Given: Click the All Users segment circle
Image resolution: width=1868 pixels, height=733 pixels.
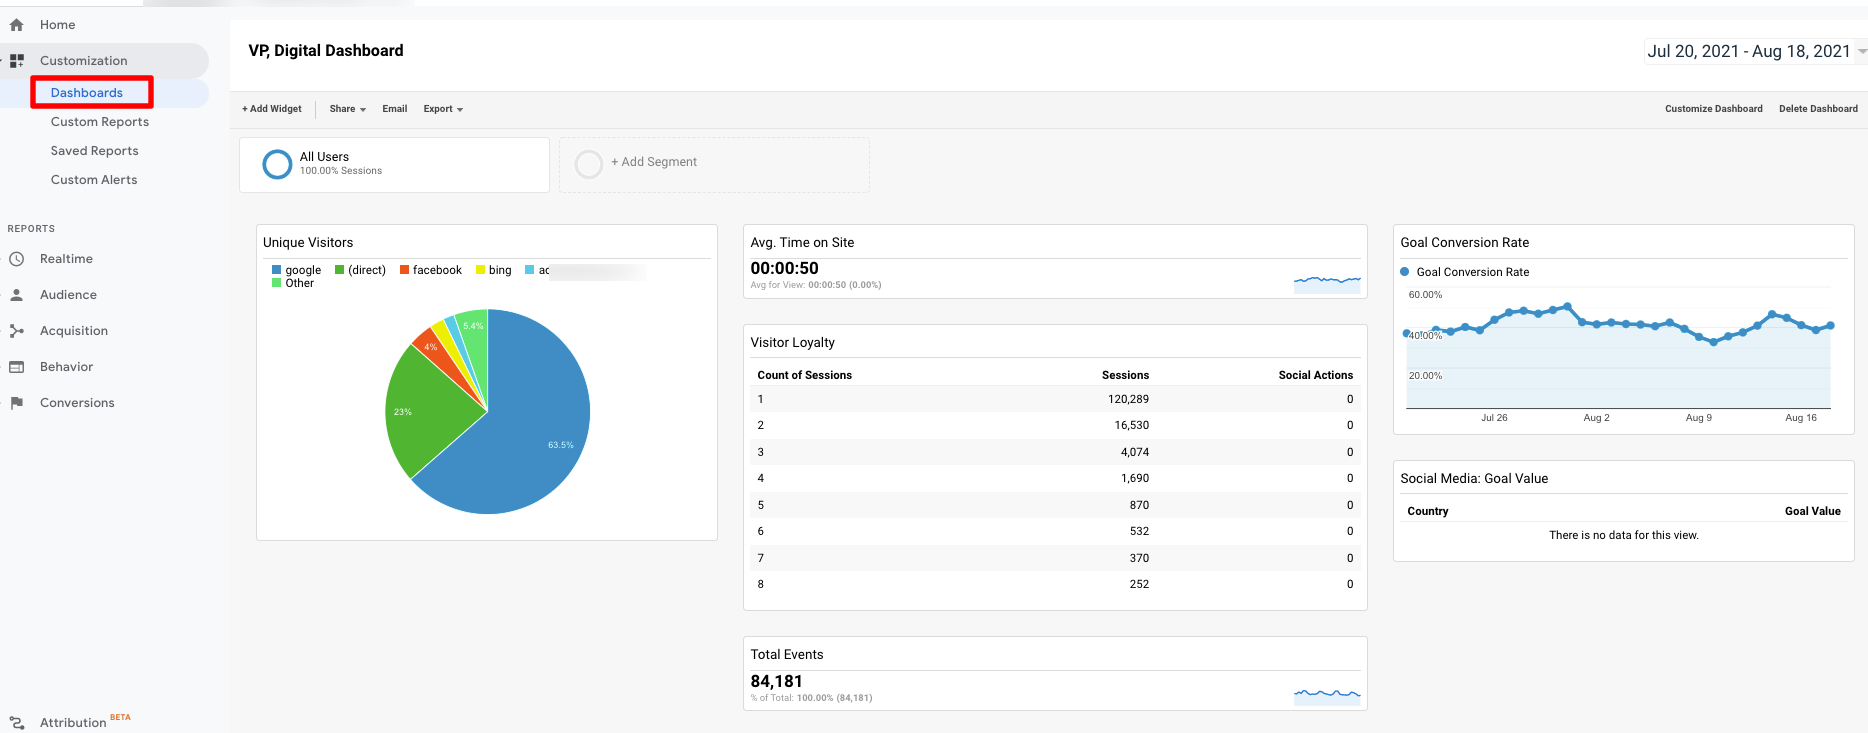Looking at the screenshot, I should tap(277, 164).
